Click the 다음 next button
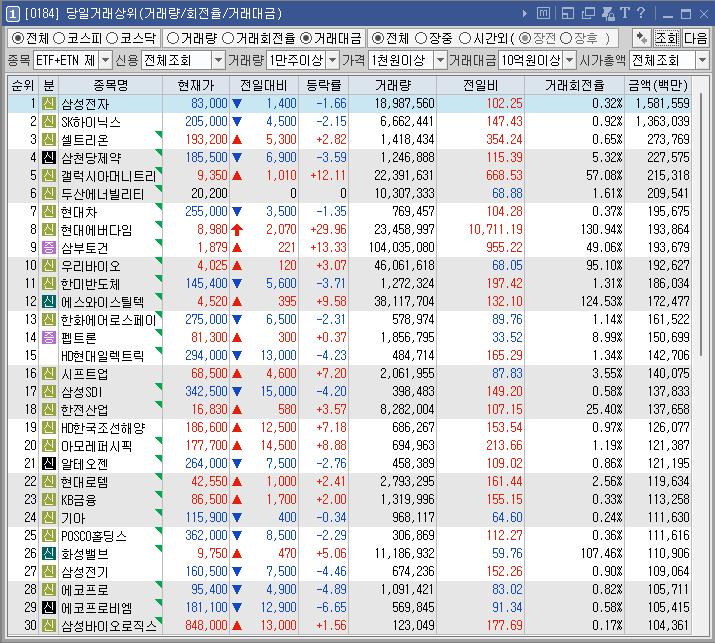 pos(695,38)
